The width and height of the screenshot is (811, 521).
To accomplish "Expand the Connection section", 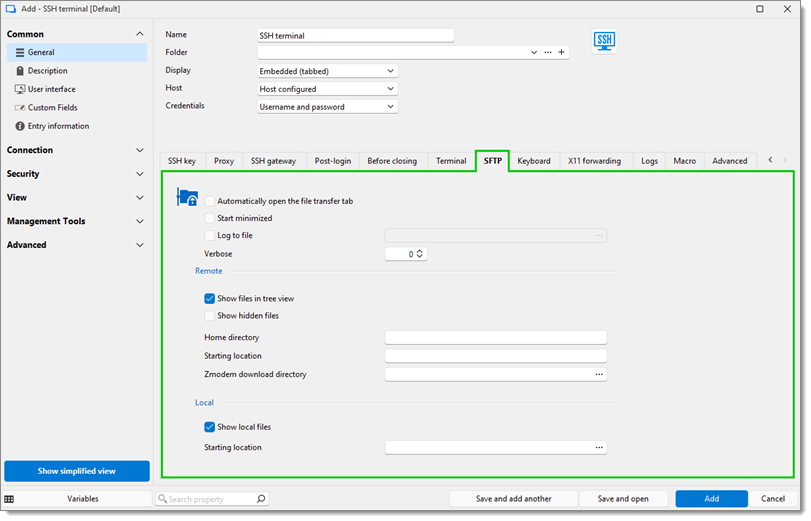I will point(140,150).
